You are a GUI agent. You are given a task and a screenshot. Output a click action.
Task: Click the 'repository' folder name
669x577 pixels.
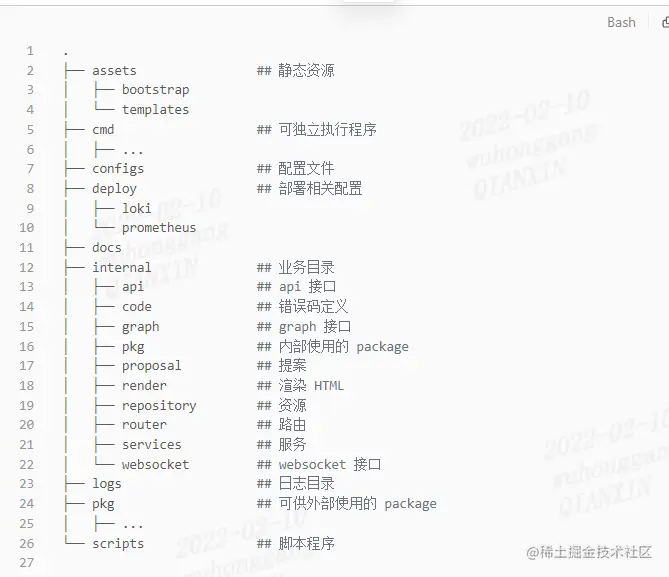click(x=159, y=406)
